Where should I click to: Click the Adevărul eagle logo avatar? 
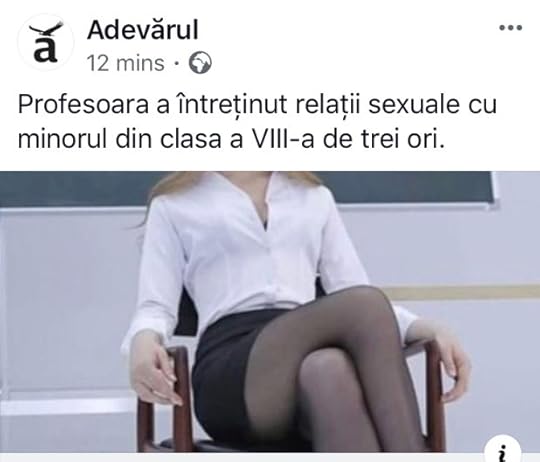point(46,42)
